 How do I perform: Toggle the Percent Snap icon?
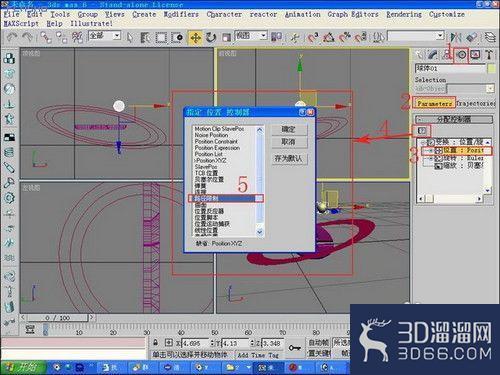pyautogui.click(x=345, y=37)
